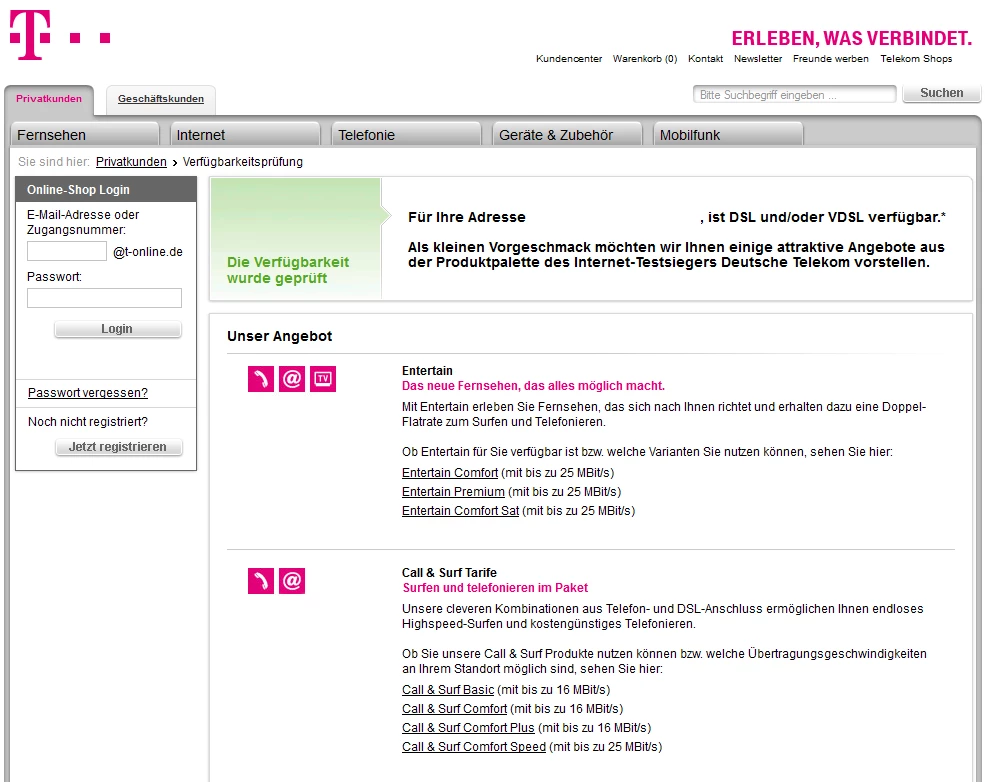This screenshot has height=782, width=998.
Task: Open the Entertain Comfort link
Action: (450, 473)
